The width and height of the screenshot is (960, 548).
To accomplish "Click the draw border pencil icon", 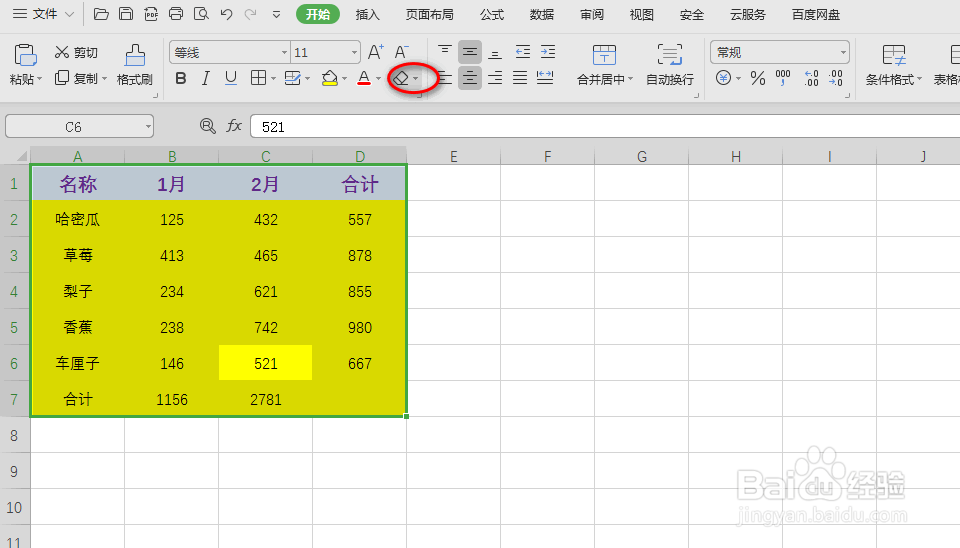I will [x=293, y=78].
